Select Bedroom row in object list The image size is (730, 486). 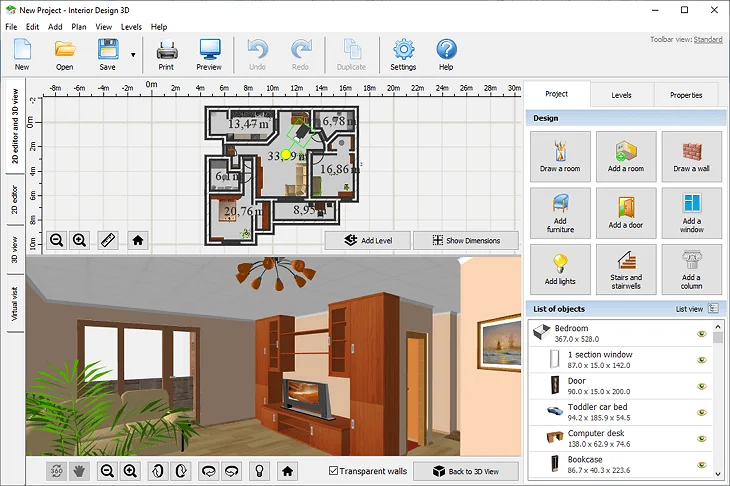tap(621, 333)
